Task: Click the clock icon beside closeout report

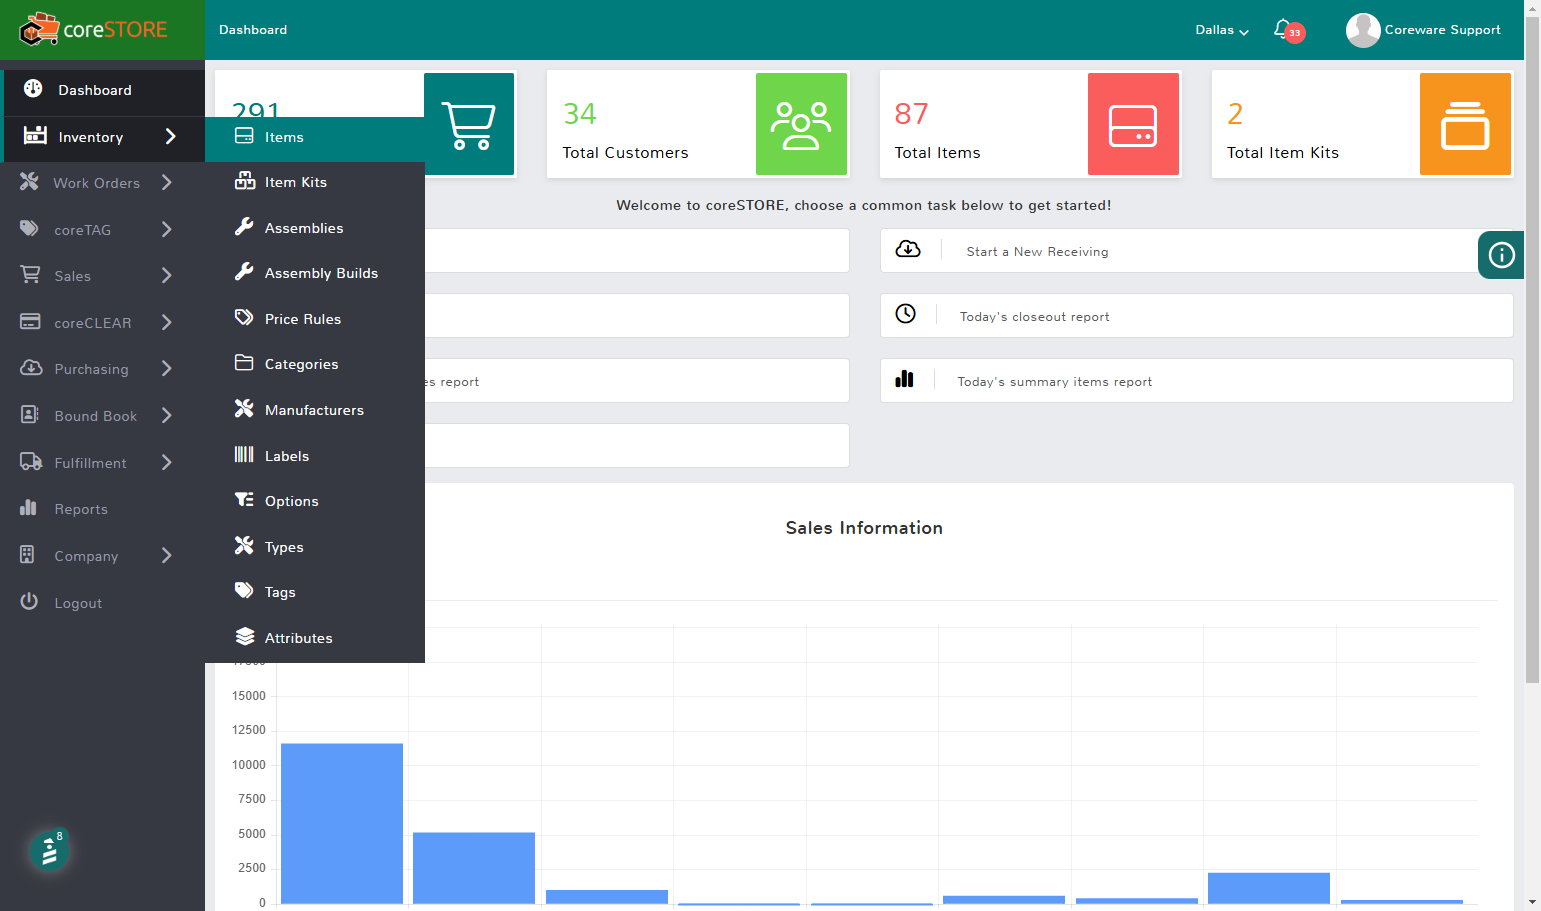Action: (x=905, y=314)
